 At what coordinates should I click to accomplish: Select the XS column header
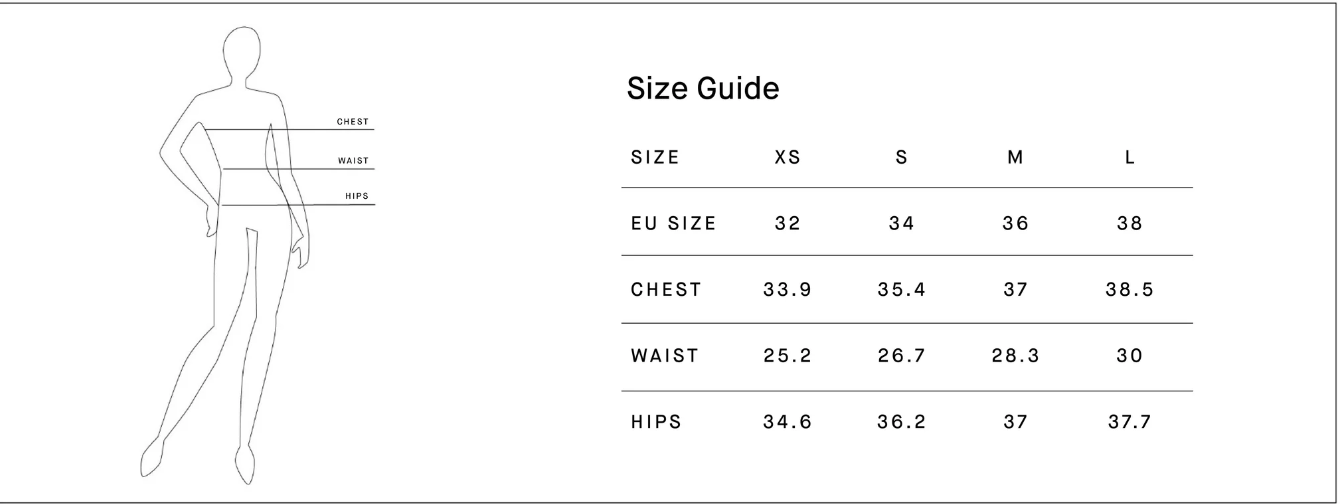click(x=787, y=157)
